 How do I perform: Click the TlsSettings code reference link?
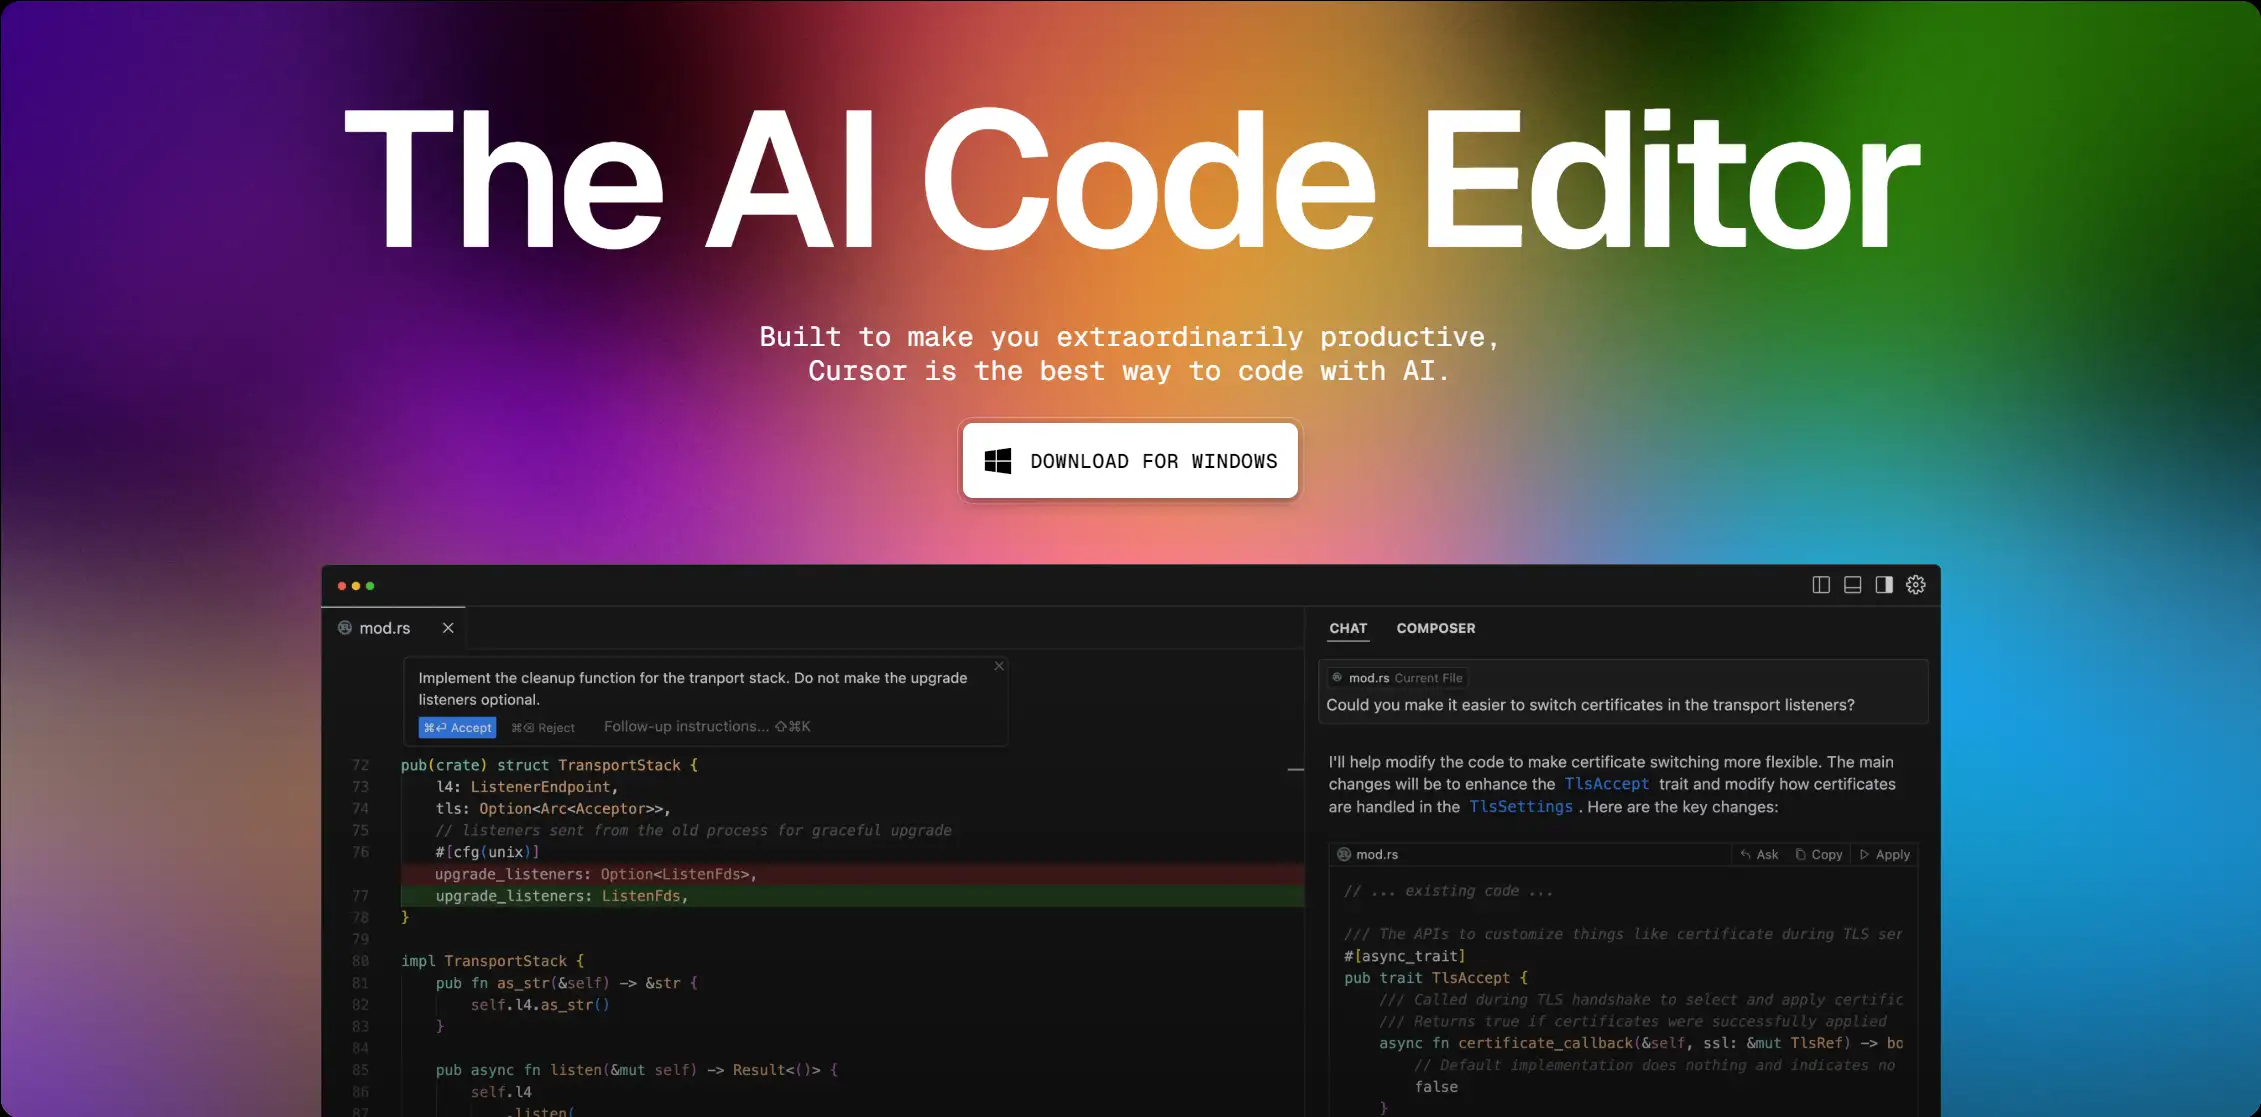tap(1520, 807)
